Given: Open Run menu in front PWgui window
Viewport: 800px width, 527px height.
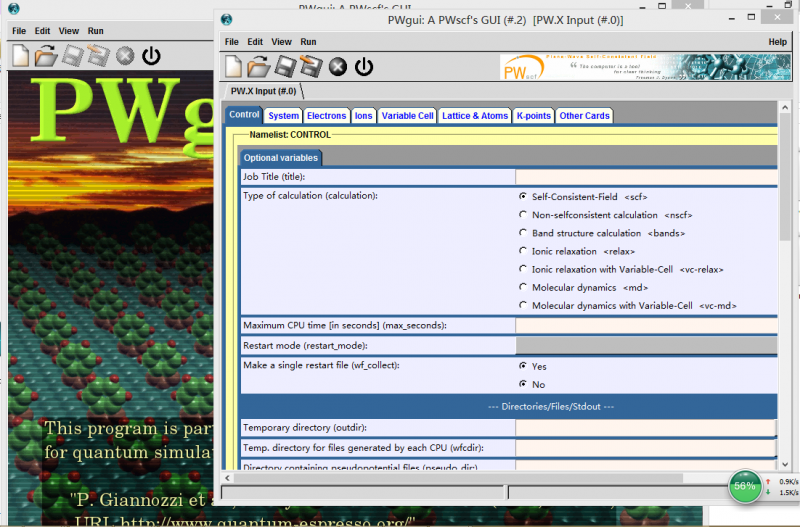Looking at the screenshot, I should [x=308, y=42].
